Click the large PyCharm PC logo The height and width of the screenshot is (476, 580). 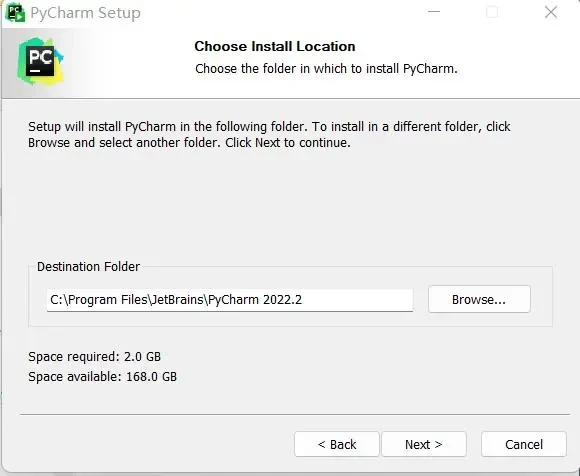click(40, 61)
